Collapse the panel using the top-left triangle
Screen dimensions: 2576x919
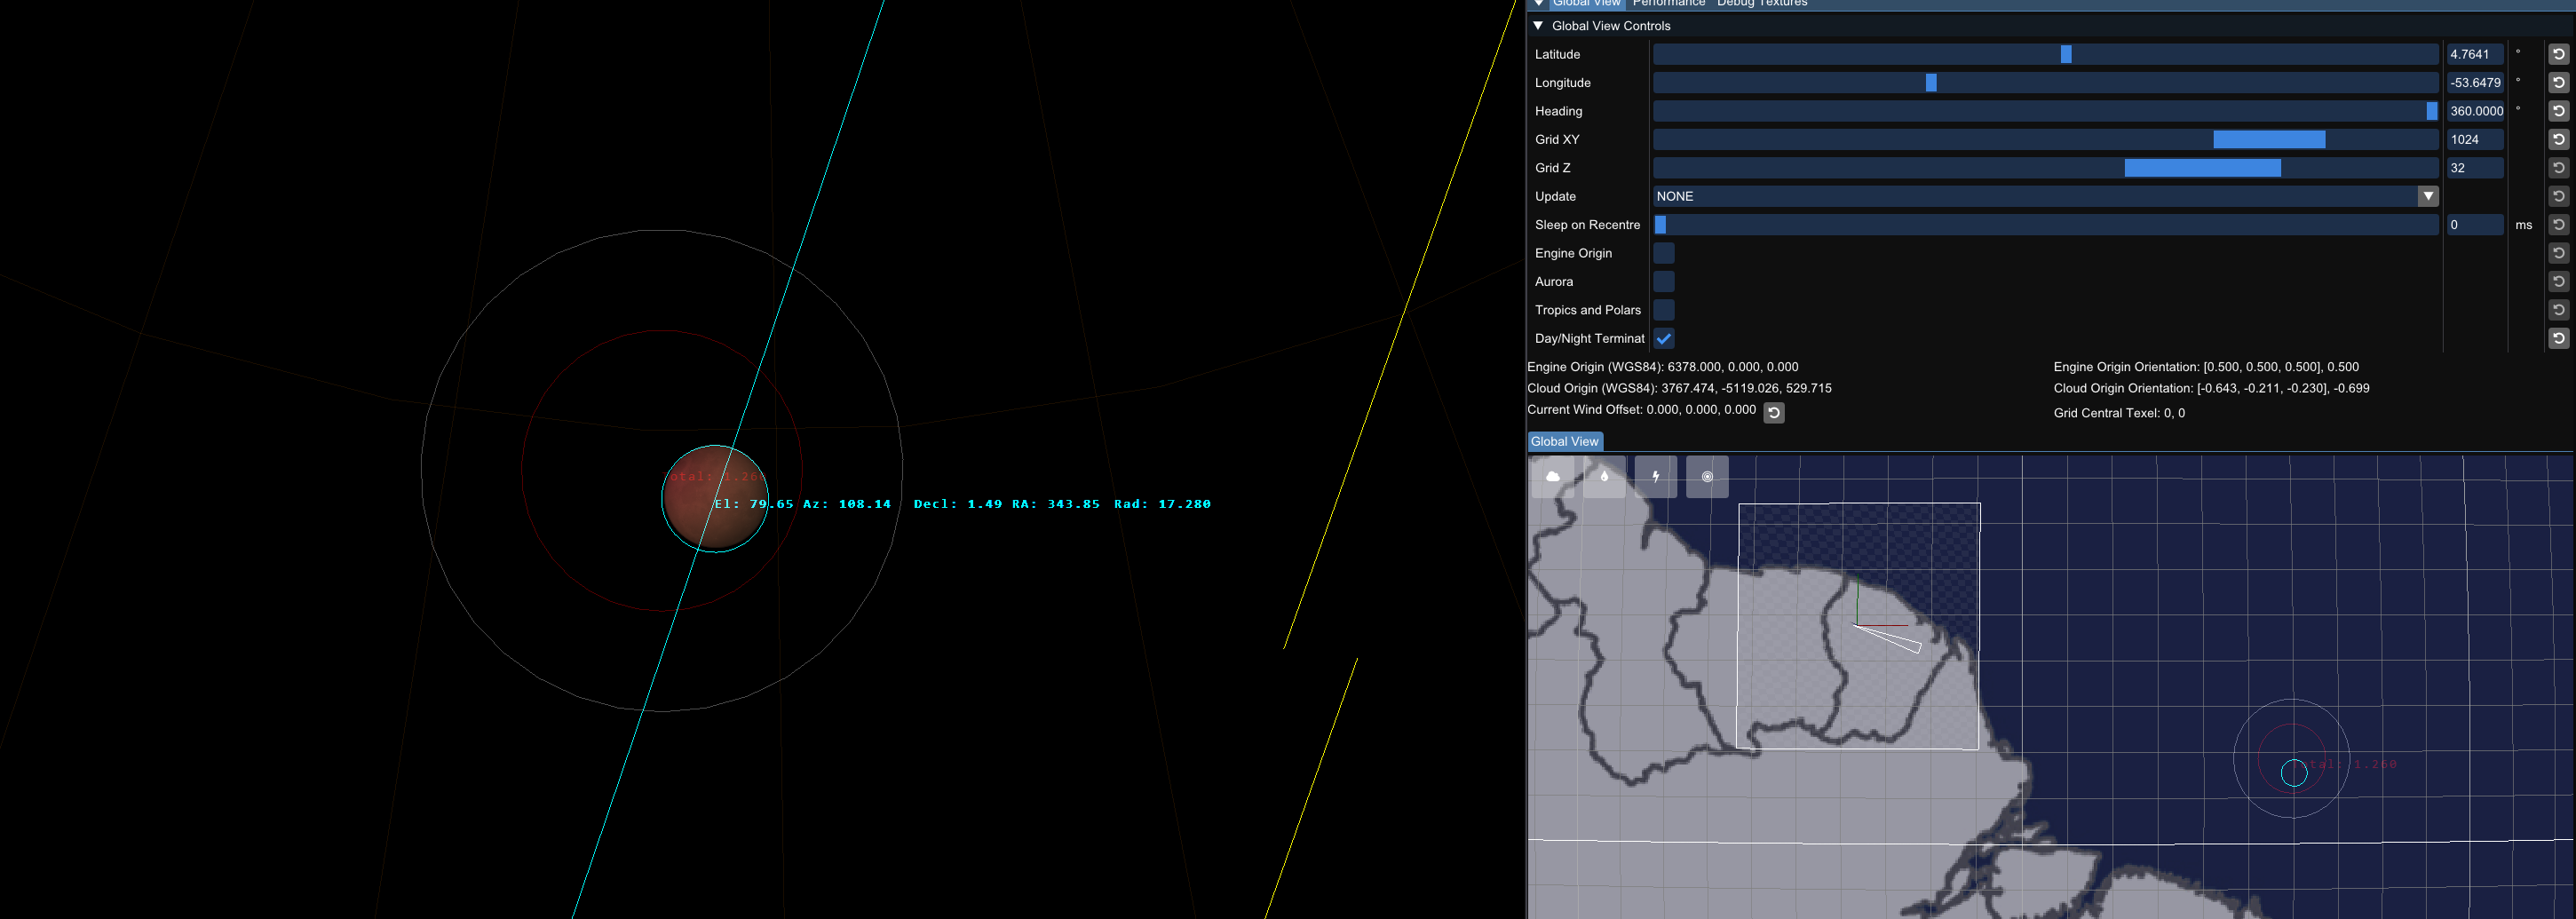coord(1539,3)
